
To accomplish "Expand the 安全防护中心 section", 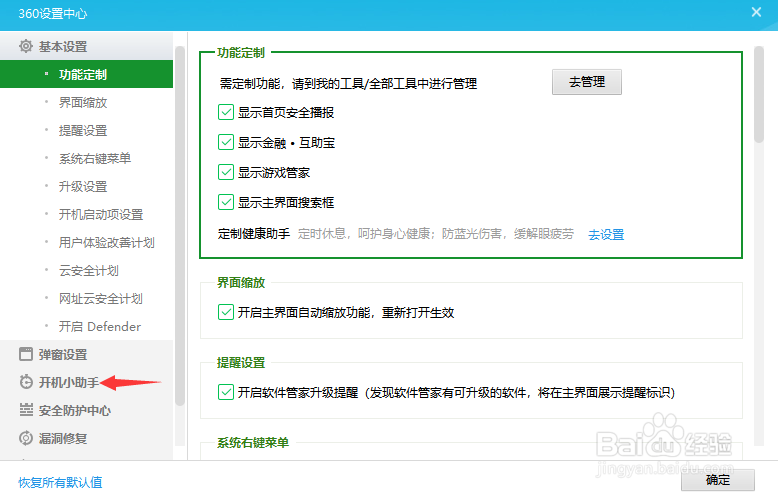I will tap(86, 410).
